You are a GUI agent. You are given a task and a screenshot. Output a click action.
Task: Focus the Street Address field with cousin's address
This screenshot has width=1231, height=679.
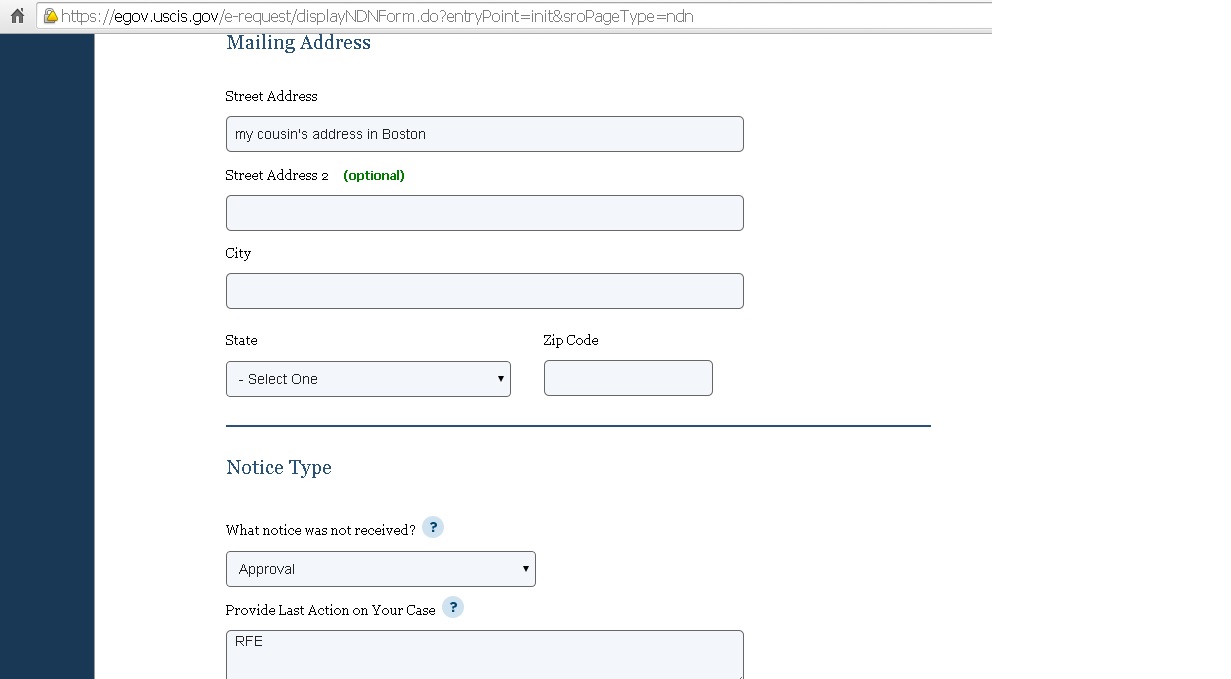pos(484,134)
